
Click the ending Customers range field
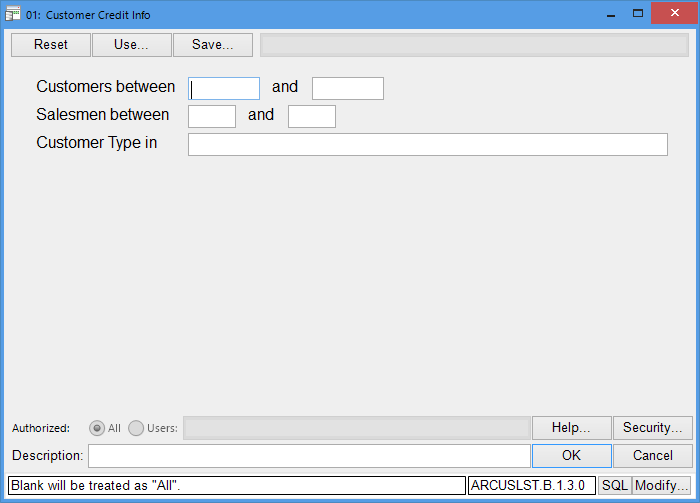pyautogui.click(x=347, y=89)
